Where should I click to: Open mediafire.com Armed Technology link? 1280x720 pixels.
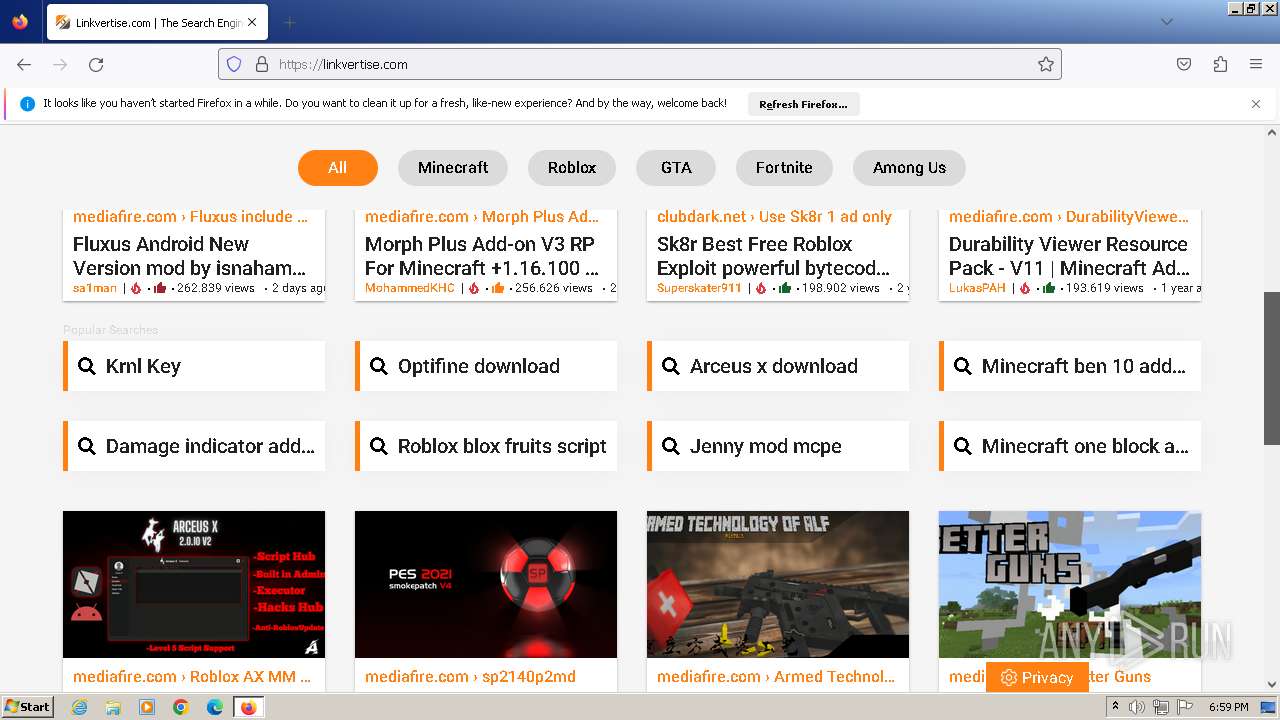click(776, 677)
